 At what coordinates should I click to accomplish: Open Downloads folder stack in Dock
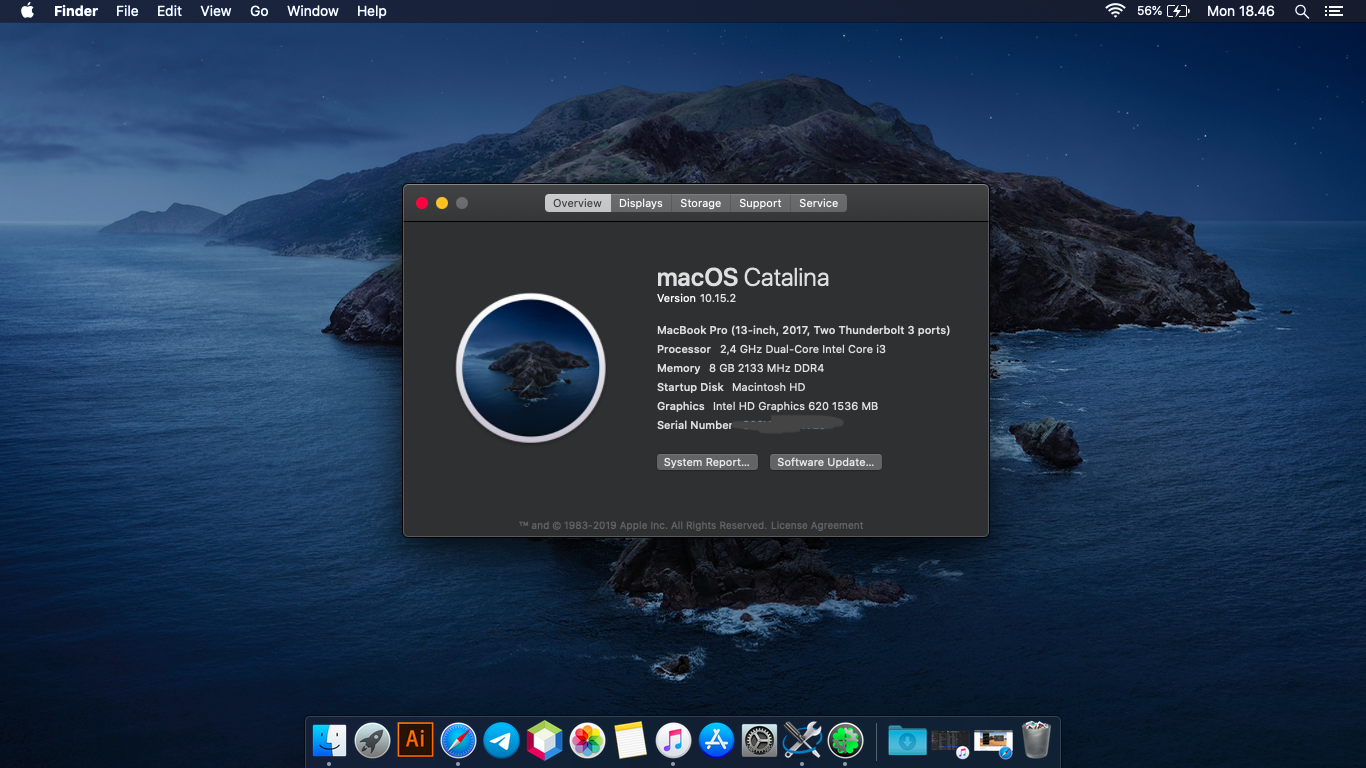pos(907,740)
